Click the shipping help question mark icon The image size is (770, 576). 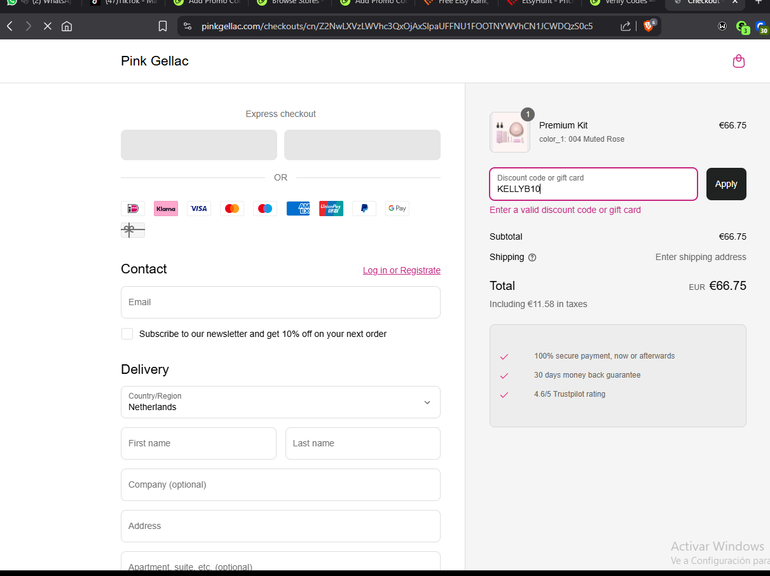(532, 257)
